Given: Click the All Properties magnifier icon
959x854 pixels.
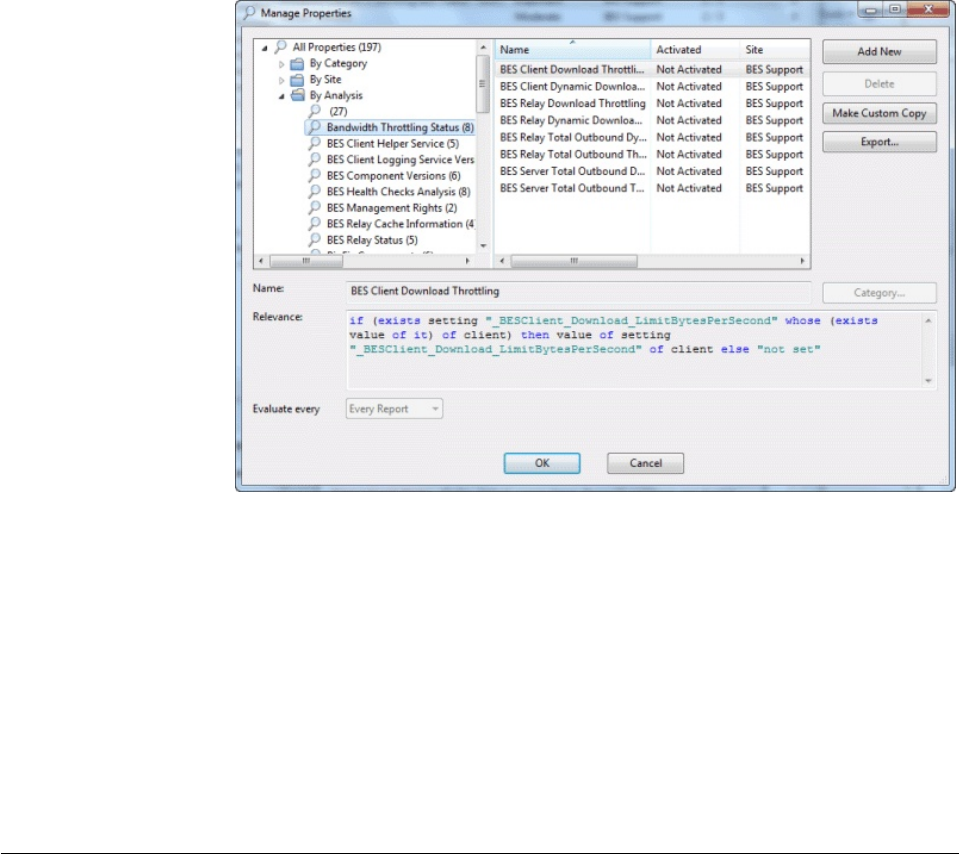Looking at the screenshot, I should (280, 47).
